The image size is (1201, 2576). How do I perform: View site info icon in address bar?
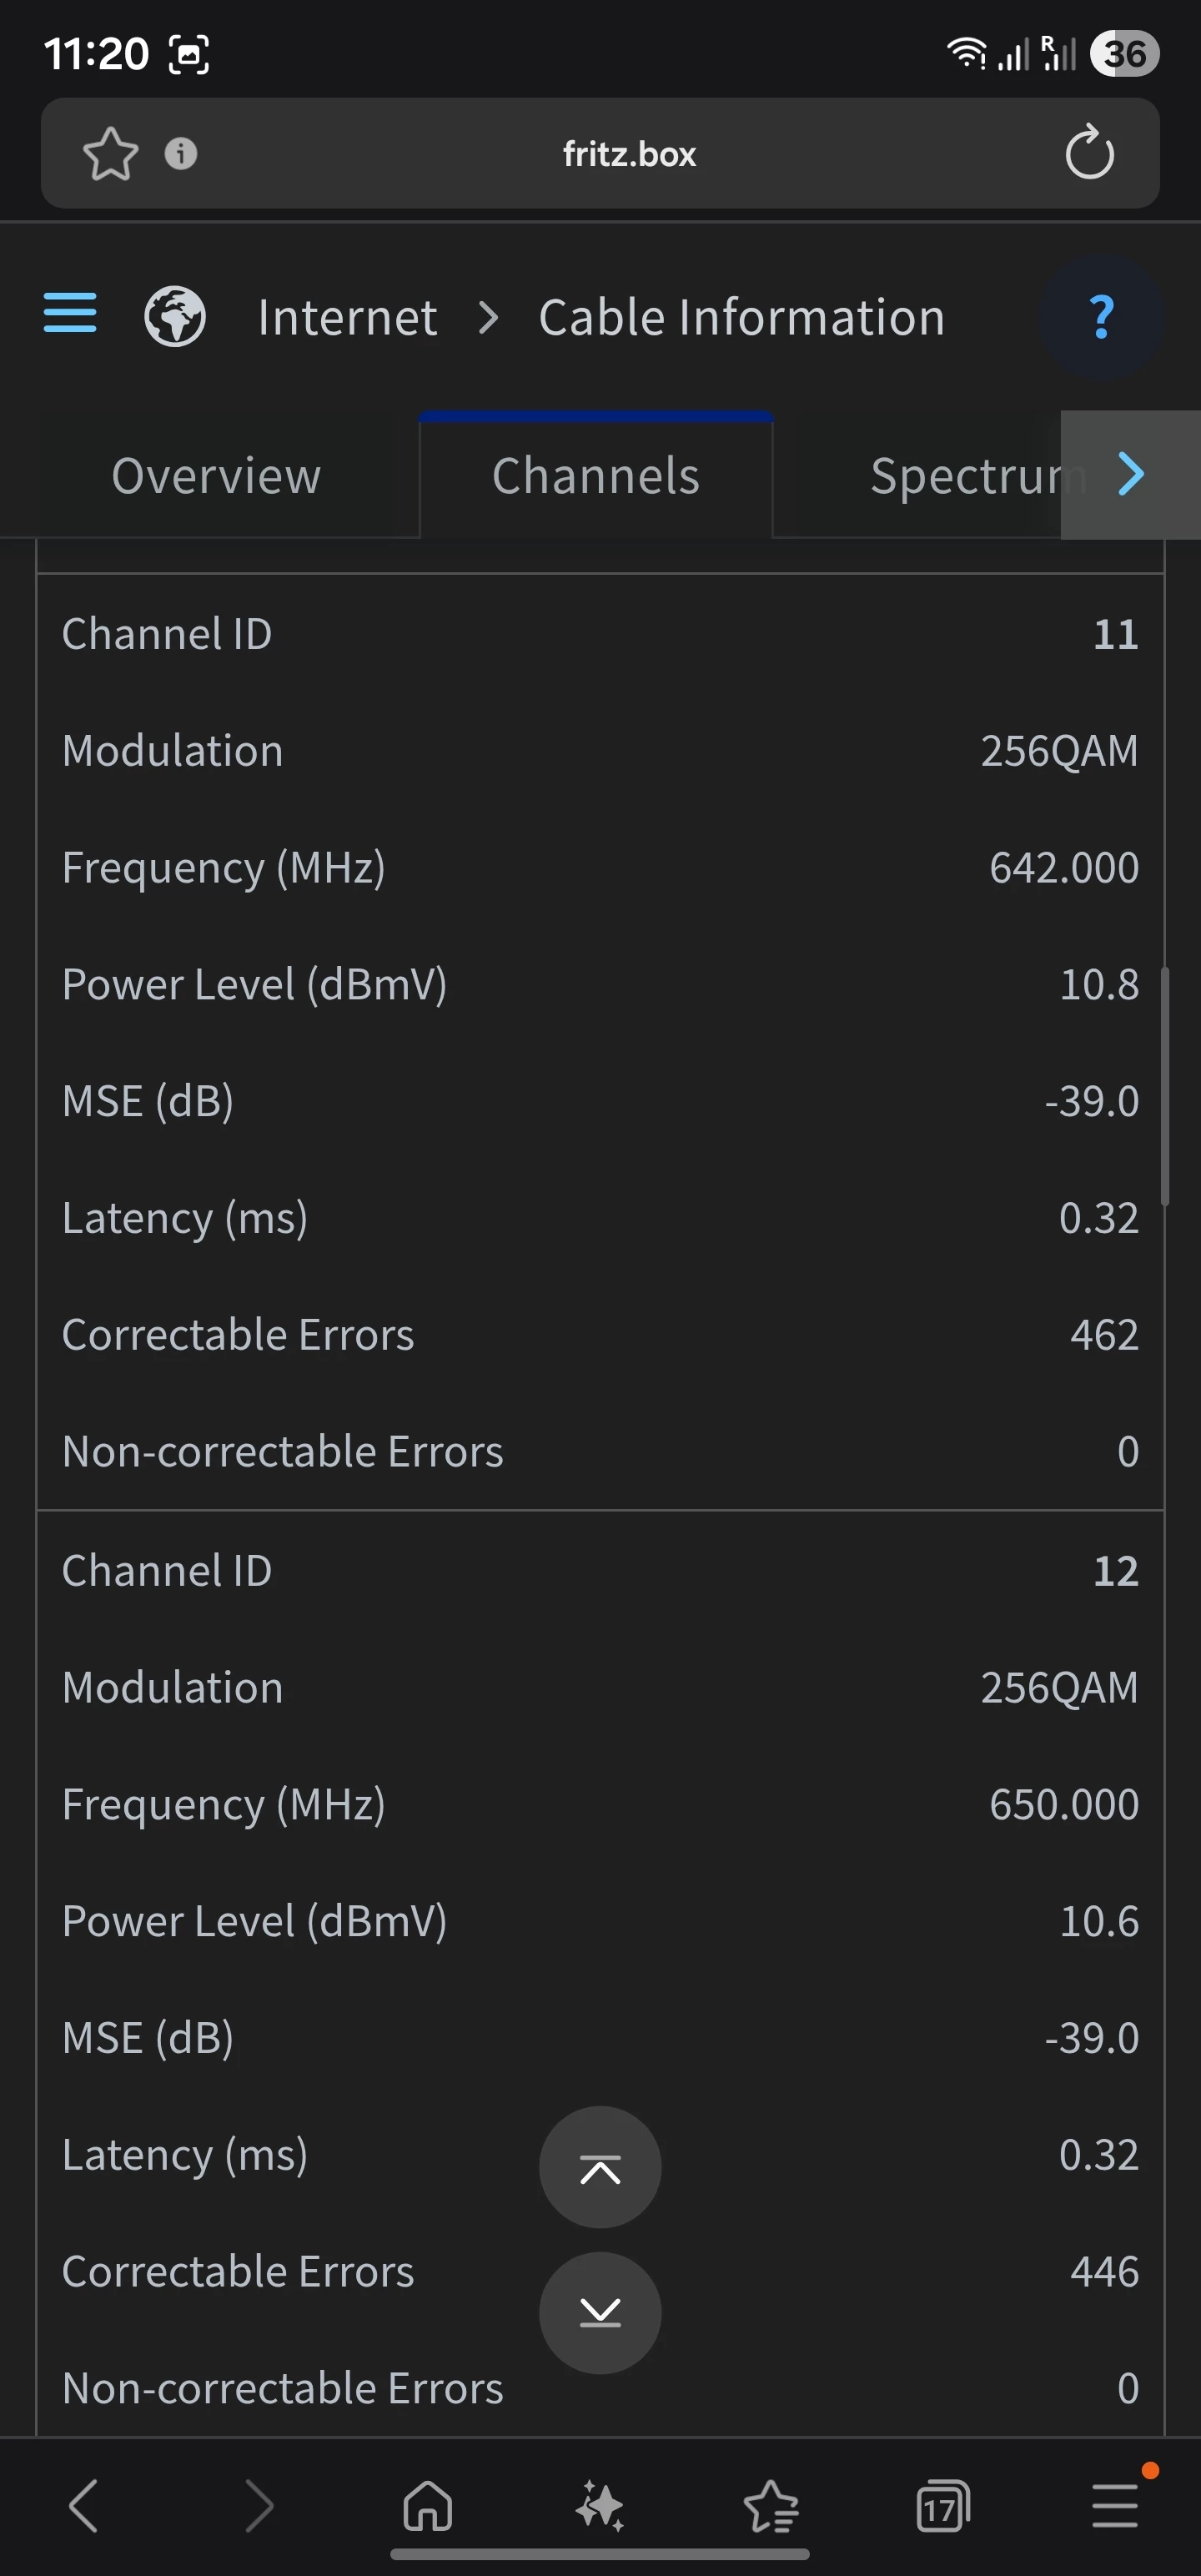(x=181, y=154)
